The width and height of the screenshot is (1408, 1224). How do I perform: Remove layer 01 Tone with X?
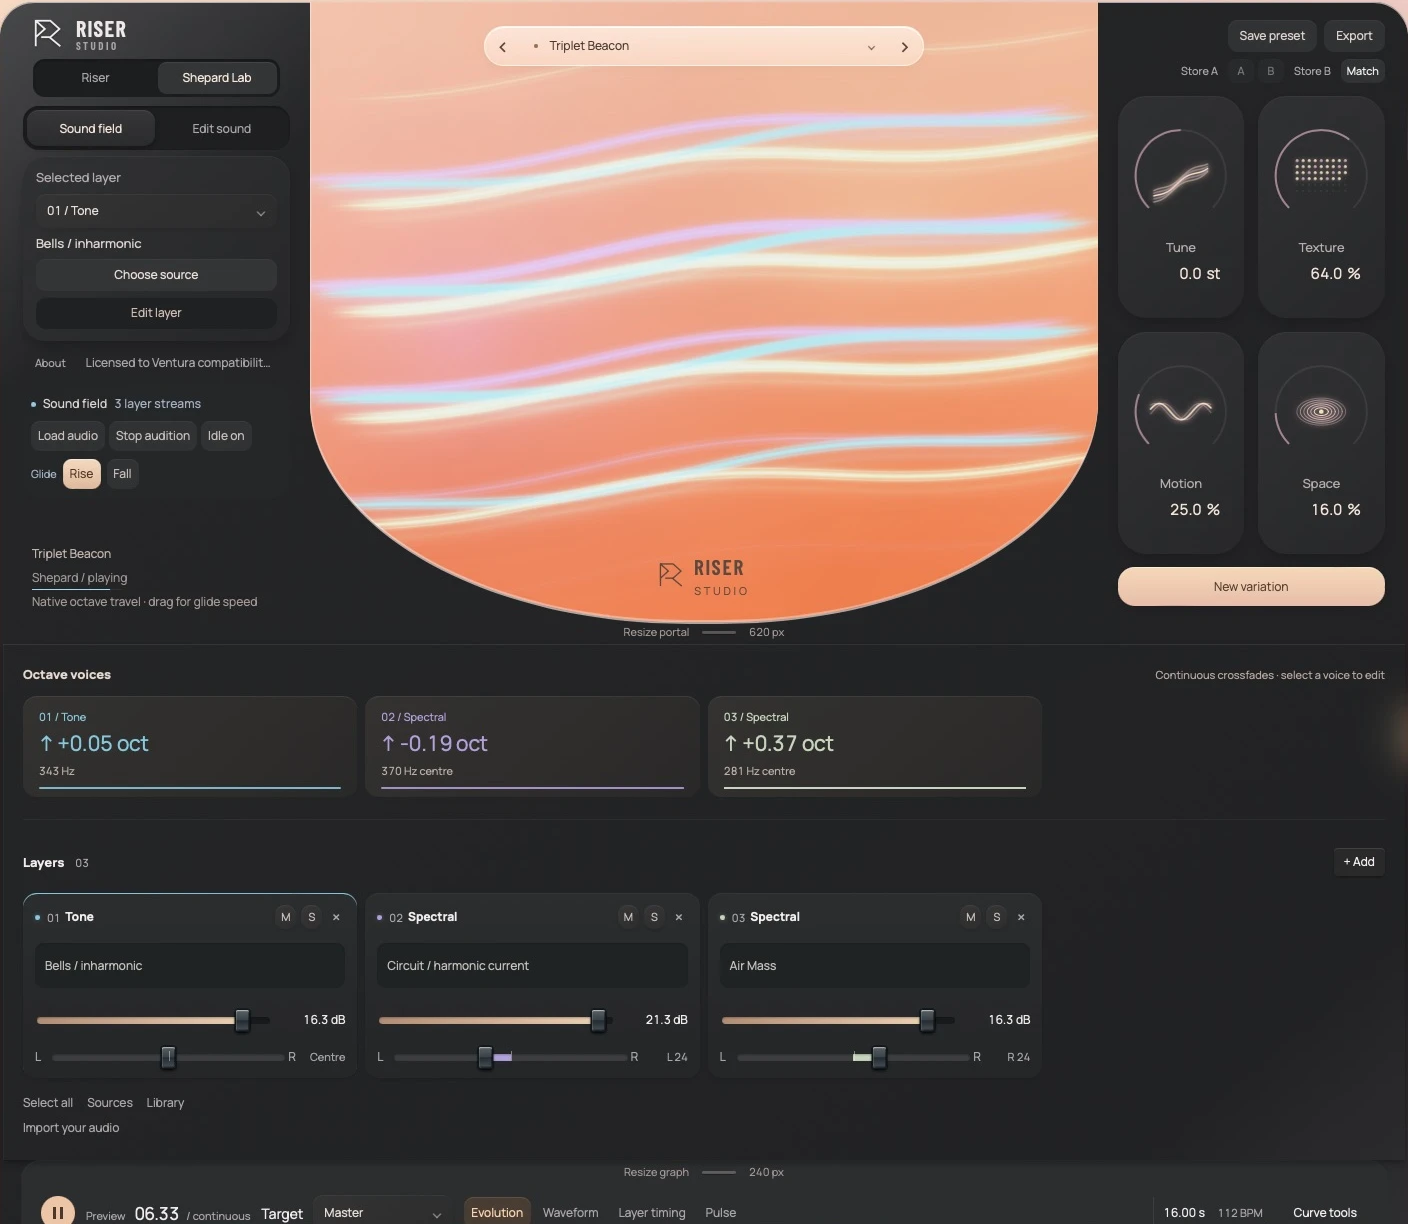click(336, 917)
